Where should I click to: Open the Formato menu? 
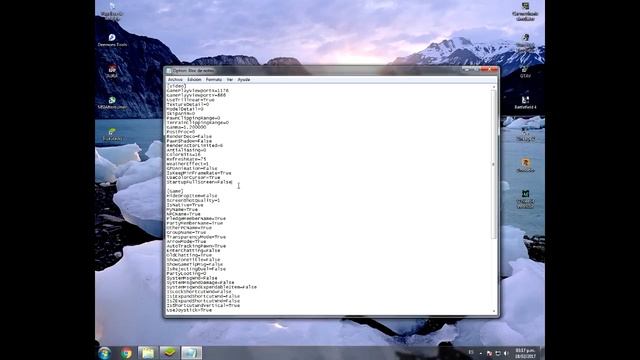[x=213, y=80]
